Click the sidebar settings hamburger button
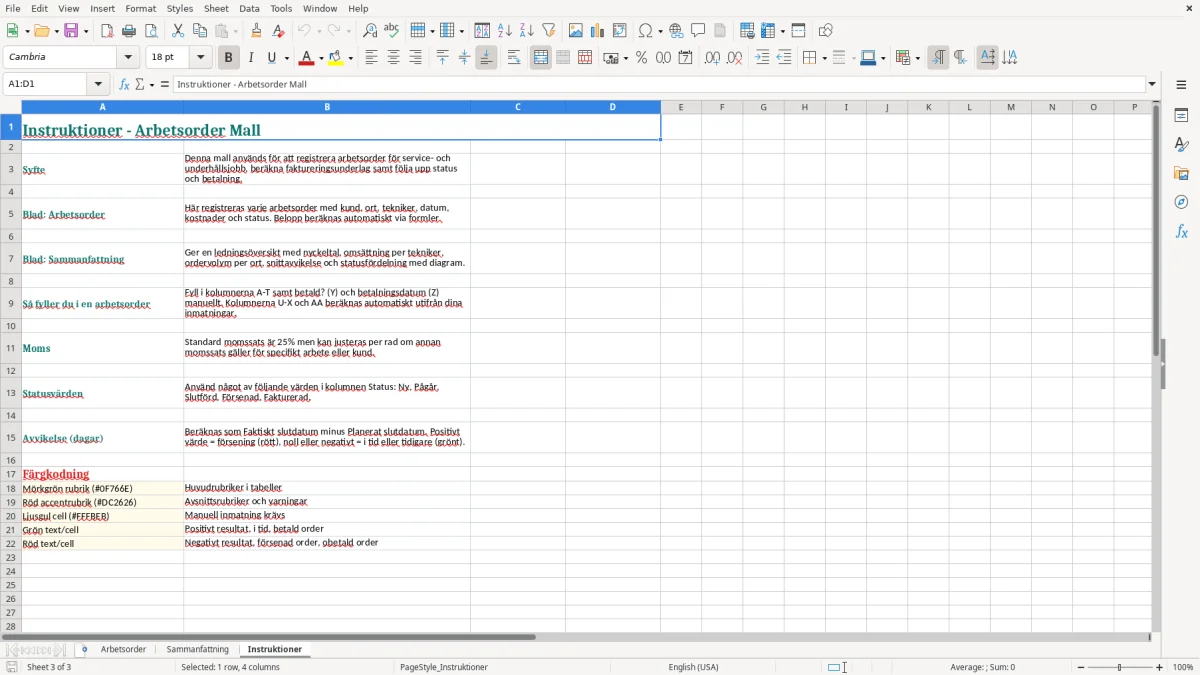This screenshot has height=675, width=1200. point(1181,85)
